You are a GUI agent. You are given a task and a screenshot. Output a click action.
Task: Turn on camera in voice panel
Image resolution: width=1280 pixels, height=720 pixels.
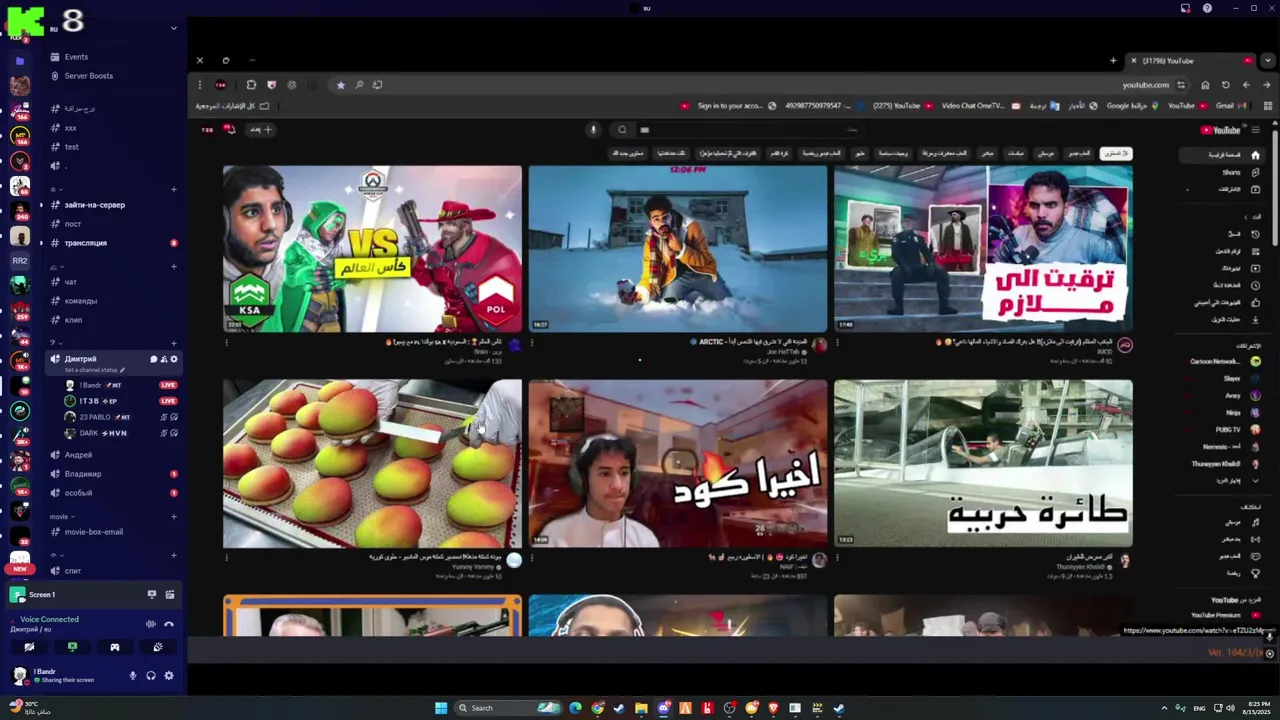point(29,647)
